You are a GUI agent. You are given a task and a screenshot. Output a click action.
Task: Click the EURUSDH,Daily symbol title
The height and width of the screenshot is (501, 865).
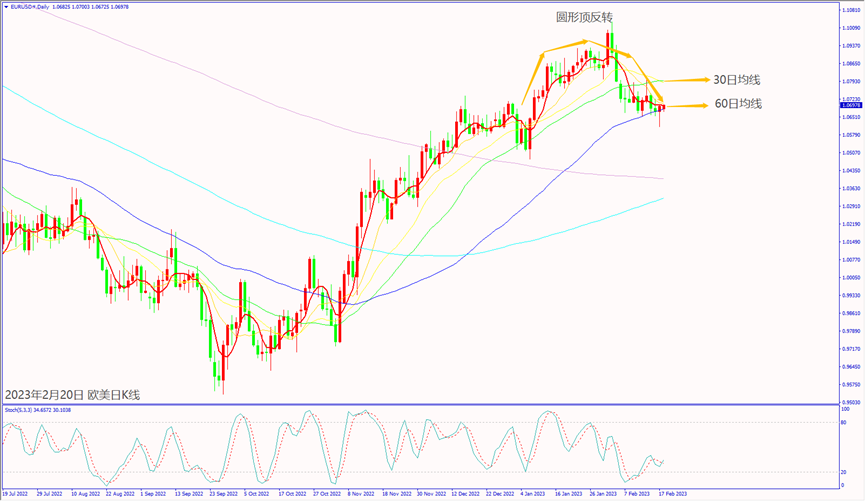[36, 6]
